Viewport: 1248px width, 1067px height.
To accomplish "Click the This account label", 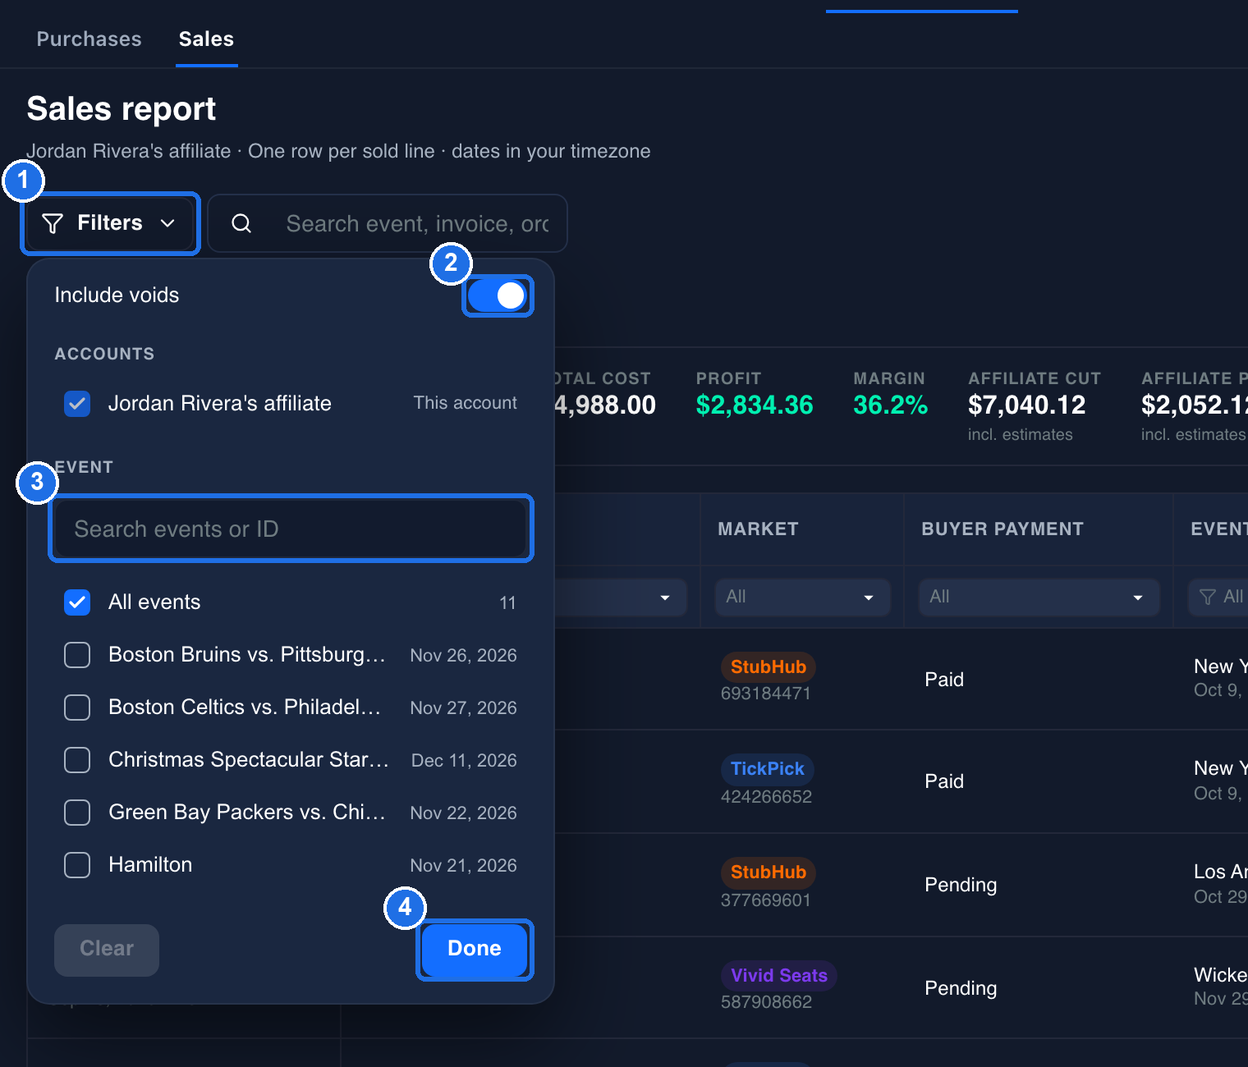I will [465, 403].
